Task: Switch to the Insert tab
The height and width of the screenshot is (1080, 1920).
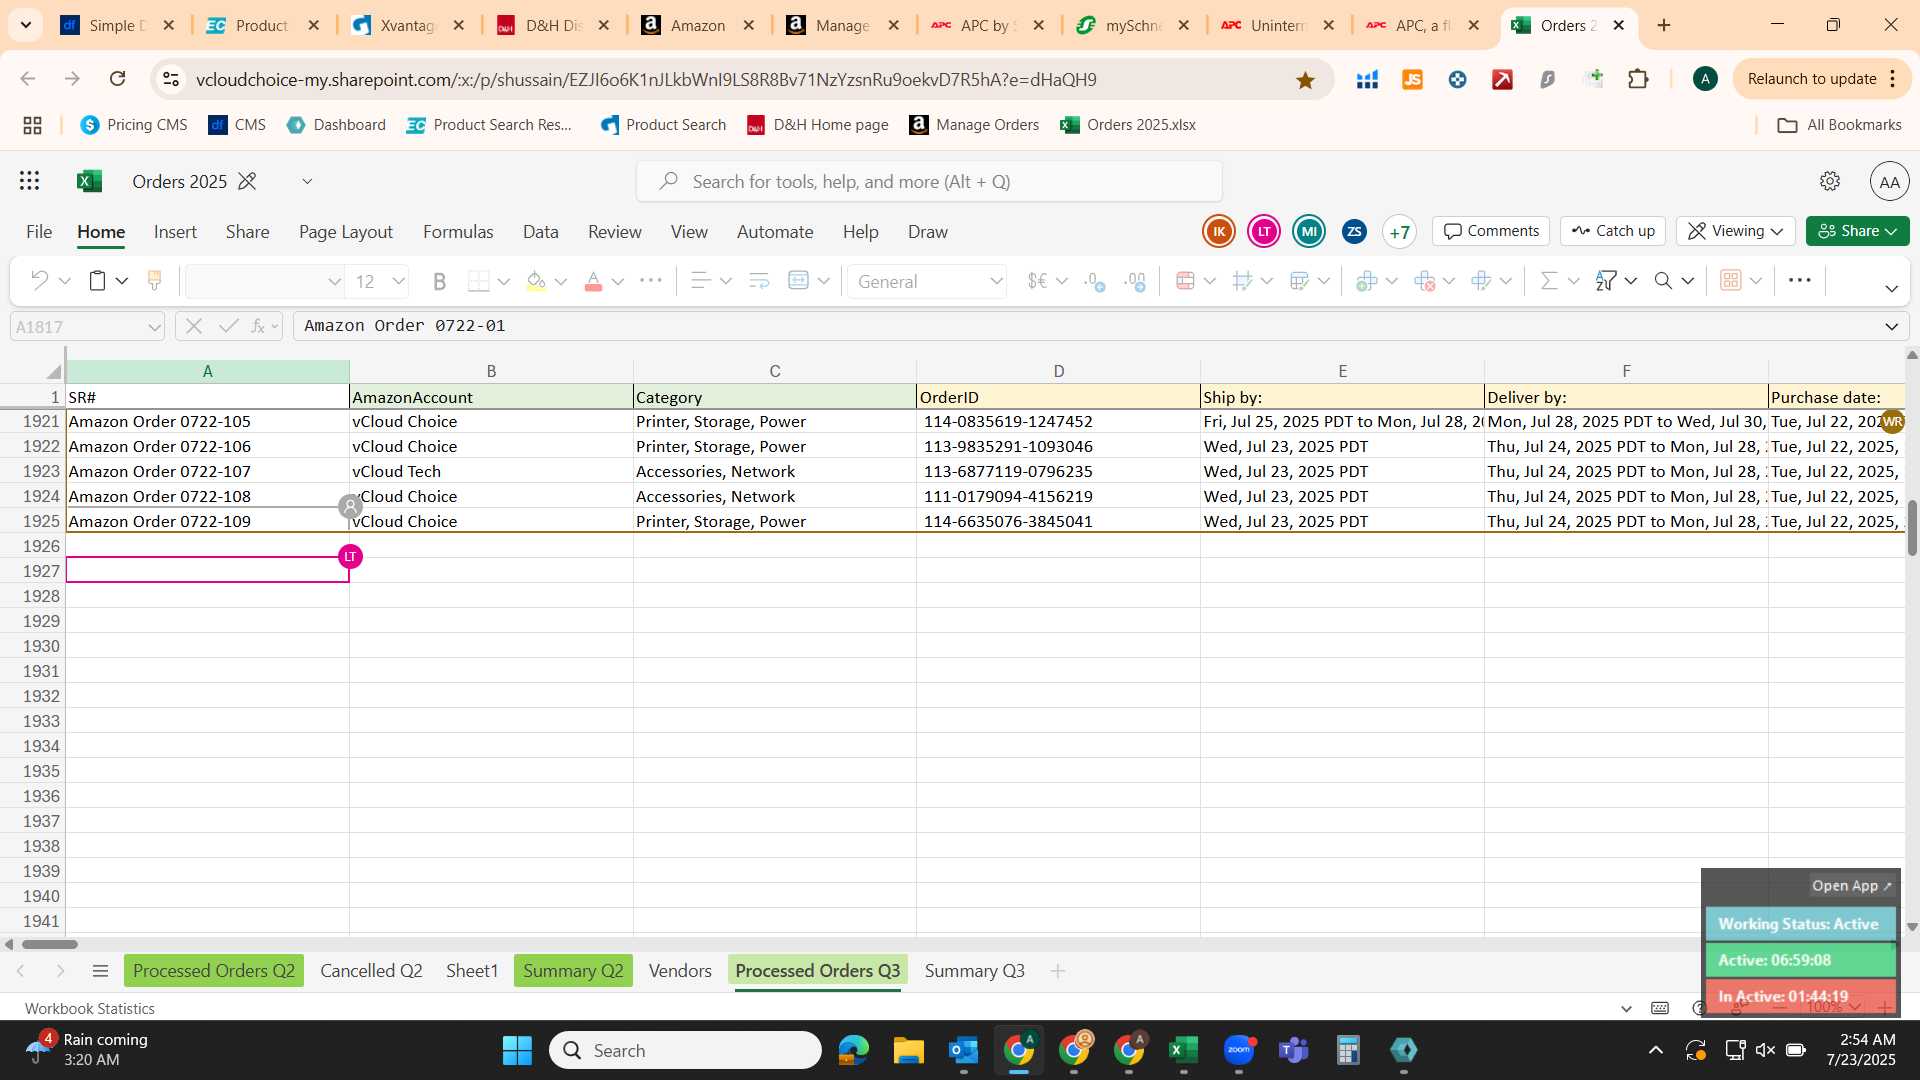Action: coord(175,232)
